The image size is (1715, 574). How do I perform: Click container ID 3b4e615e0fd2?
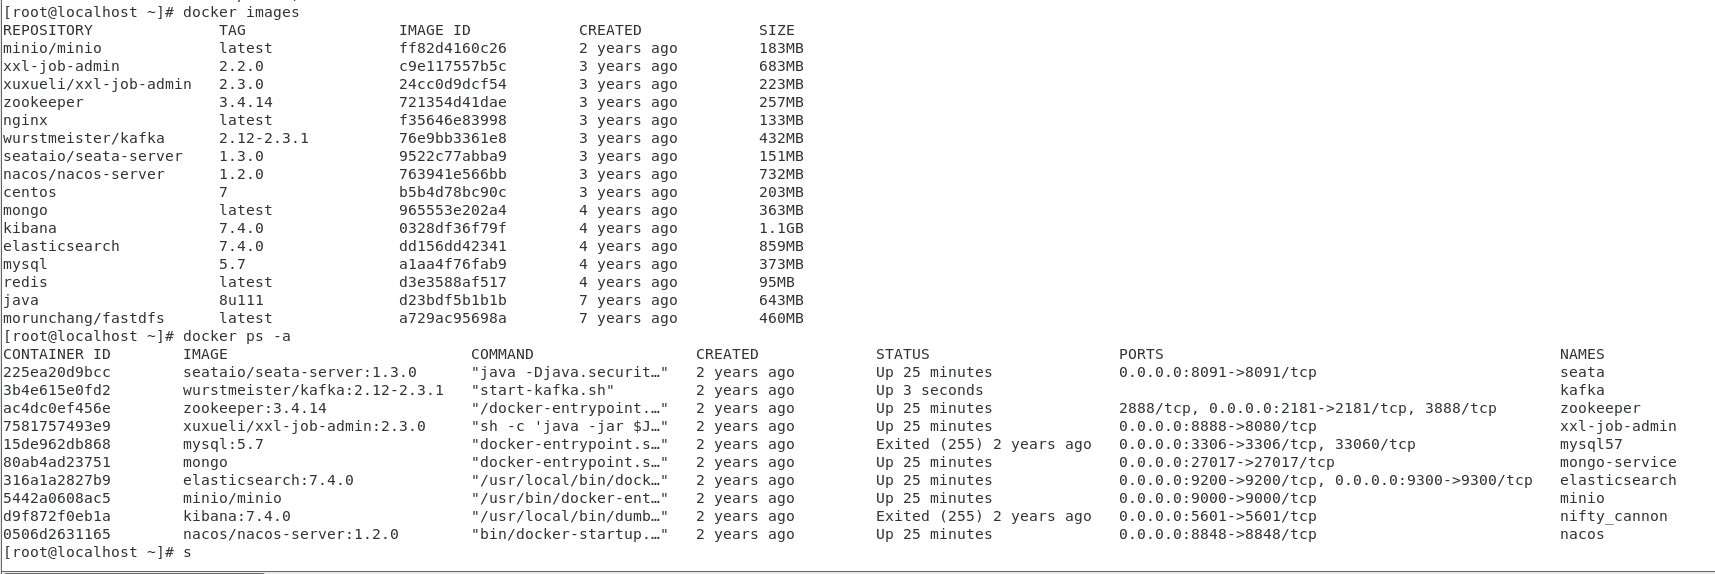(x=57, y=390)
